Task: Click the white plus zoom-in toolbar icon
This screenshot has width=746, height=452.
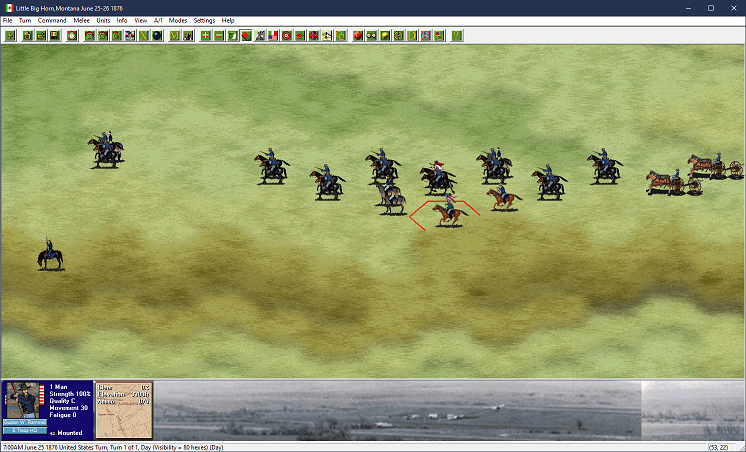Action: 206,36
